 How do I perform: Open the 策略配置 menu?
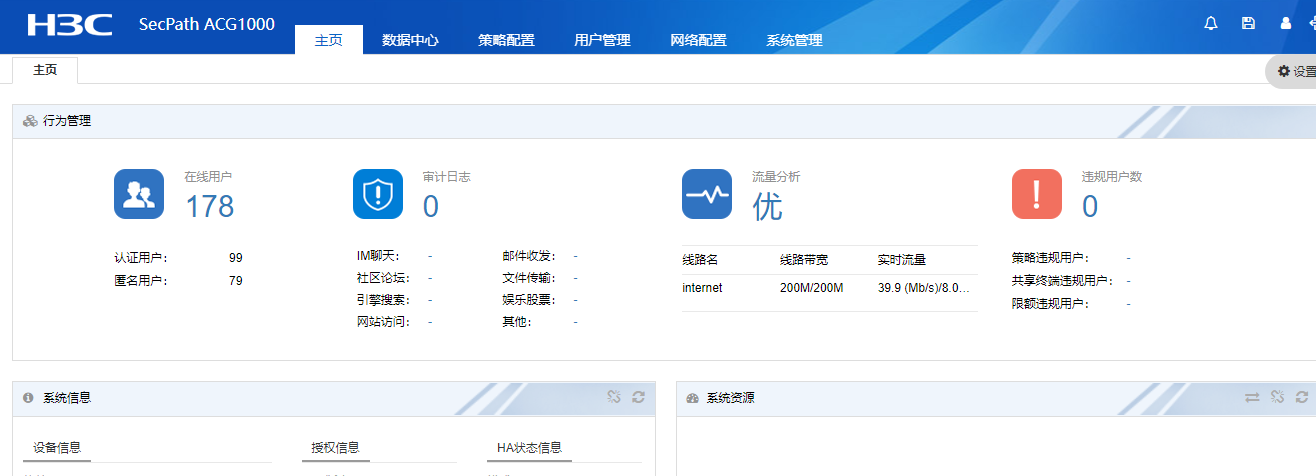pyautogui.click(x=506, y=41)
